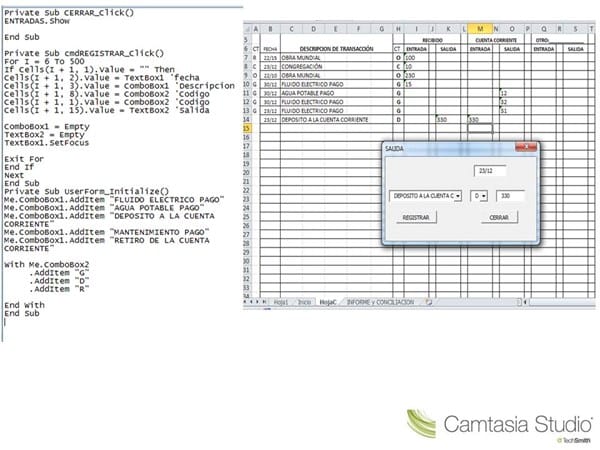
Task: Switch to the Inicio sheet tab
Action: (305, 302)
